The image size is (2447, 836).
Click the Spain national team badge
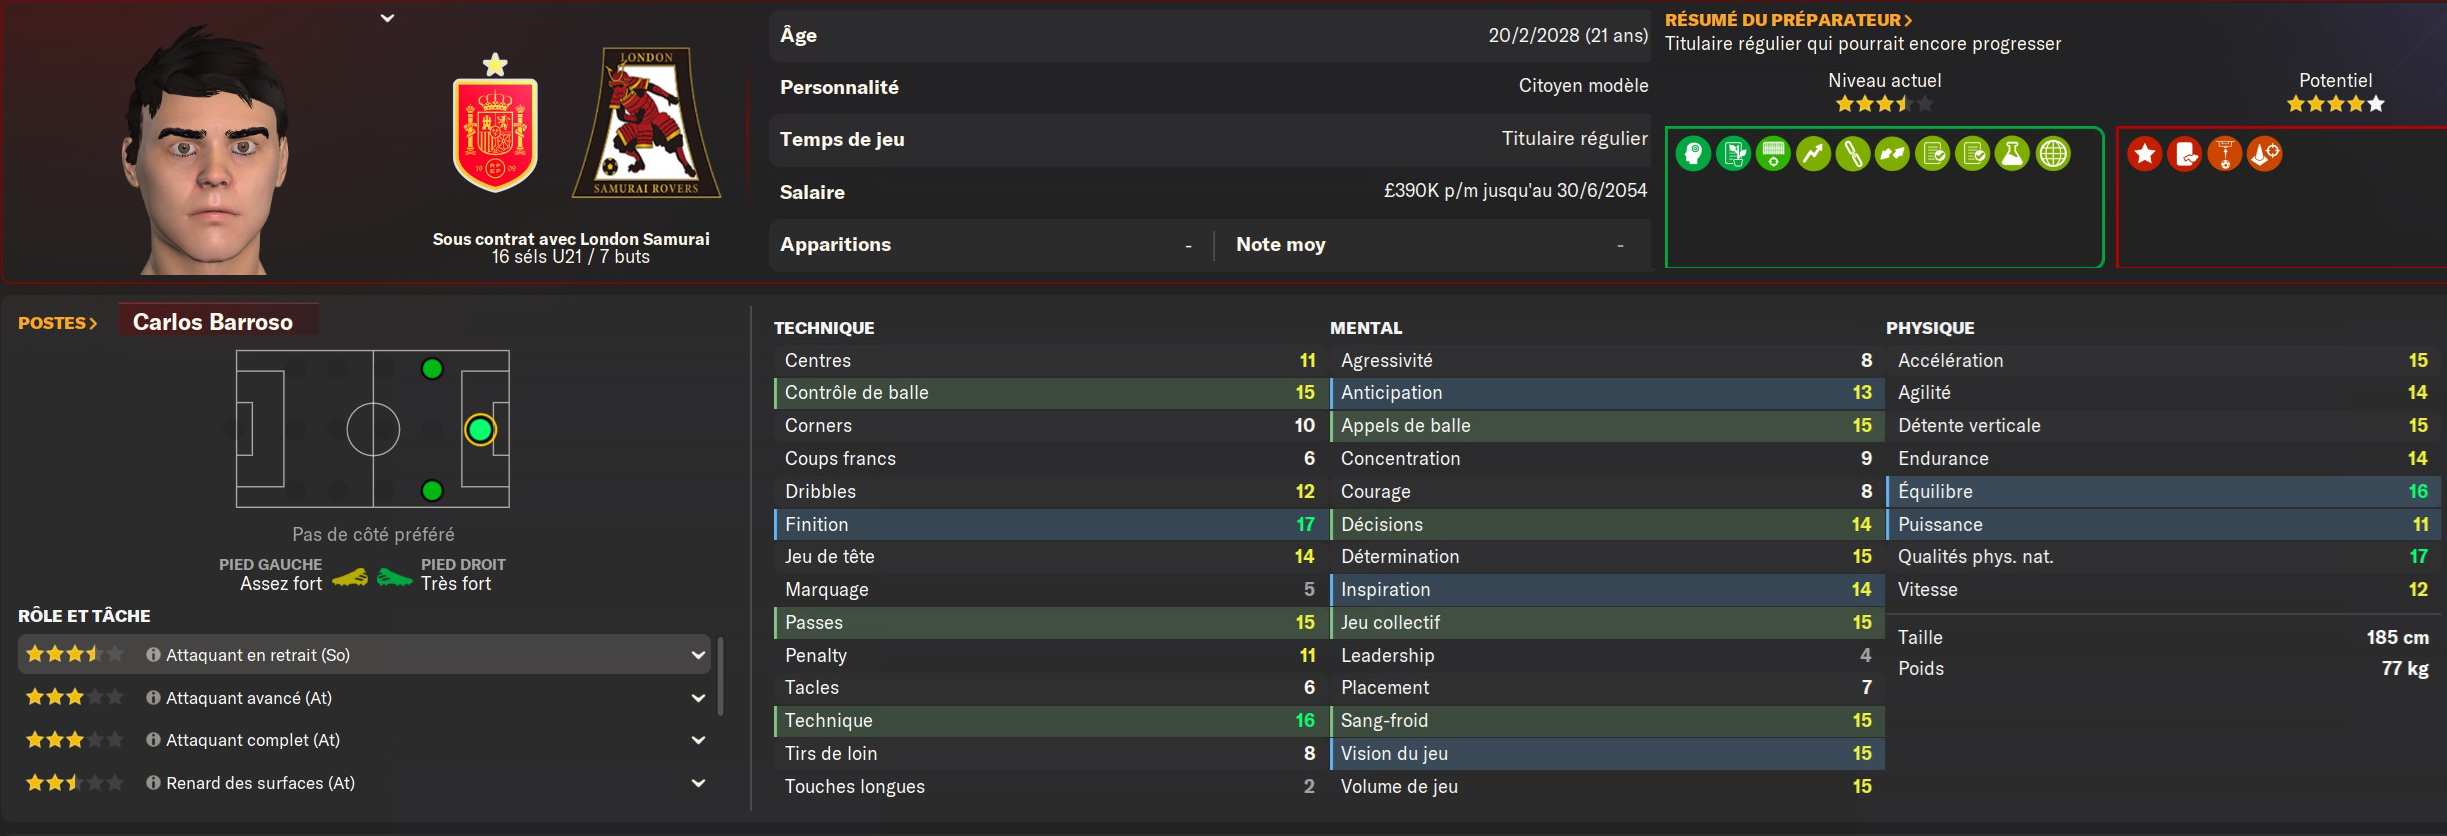495,123
